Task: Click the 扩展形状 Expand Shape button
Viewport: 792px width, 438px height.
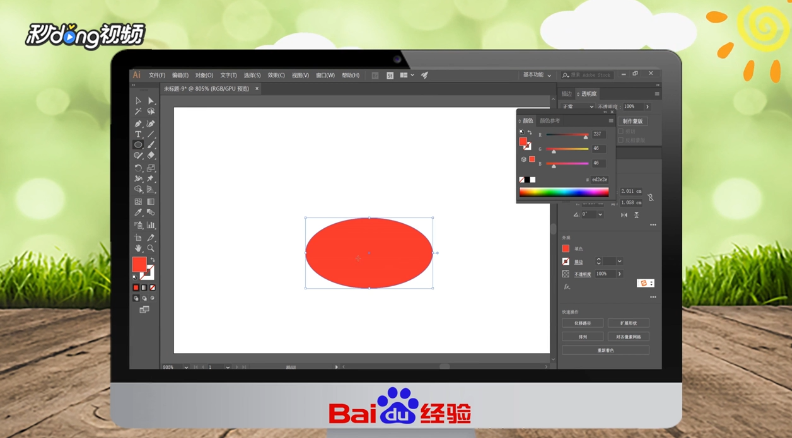Action: pos(628,323)
